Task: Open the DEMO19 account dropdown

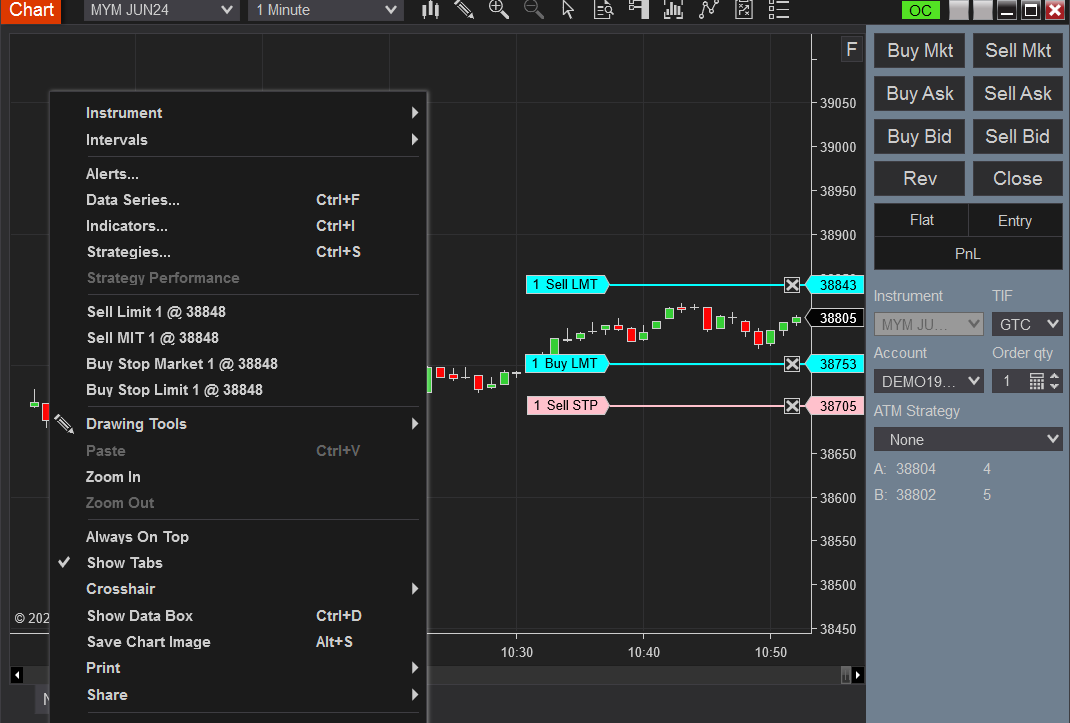Action: pyautogui.click(x=929, y=381)
